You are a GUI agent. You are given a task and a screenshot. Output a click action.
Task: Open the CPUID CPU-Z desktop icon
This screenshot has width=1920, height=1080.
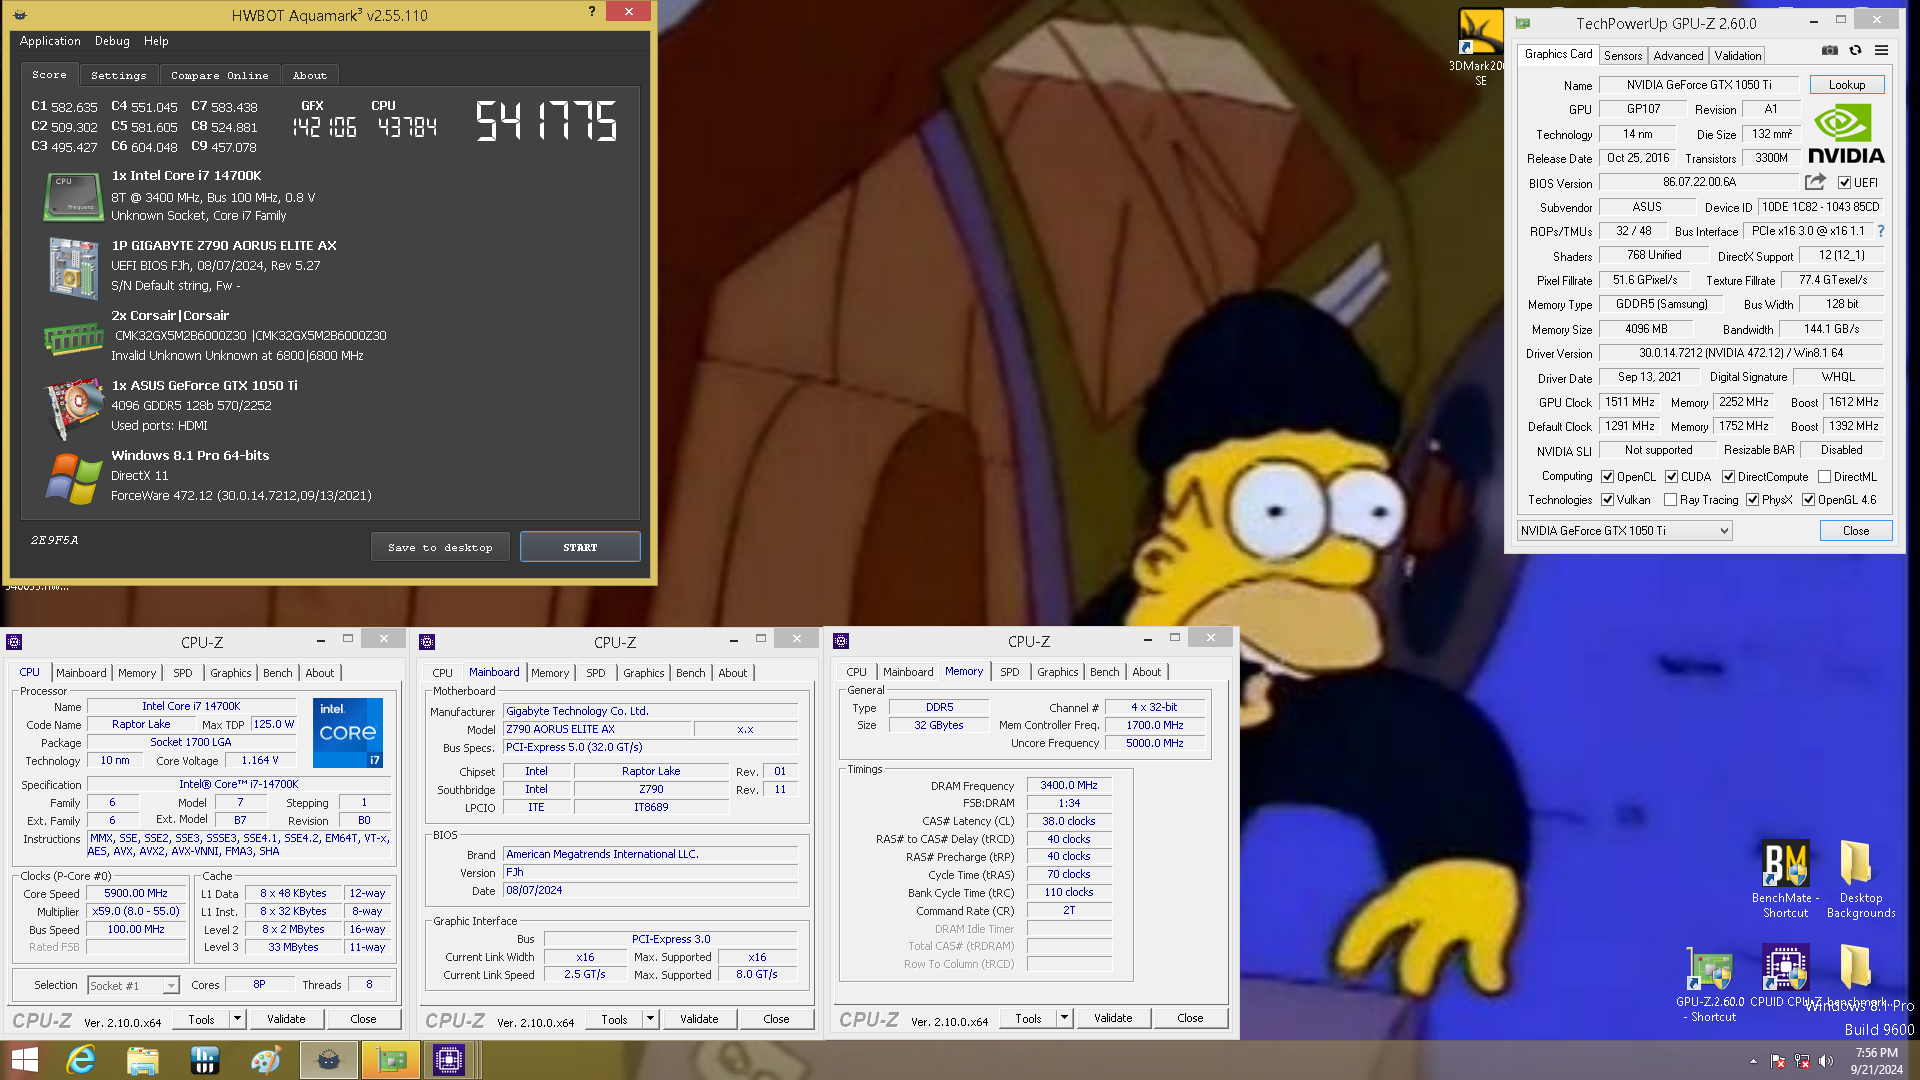(x=1785, y=976)
